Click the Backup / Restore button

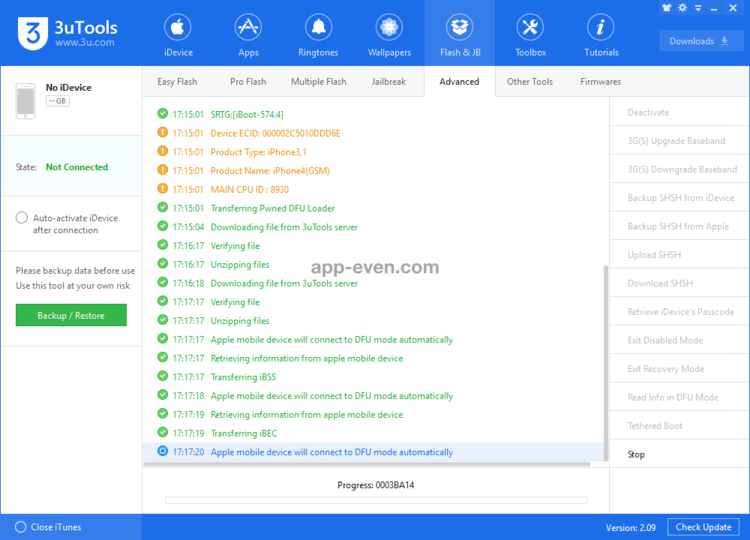(x=71, y=315)
